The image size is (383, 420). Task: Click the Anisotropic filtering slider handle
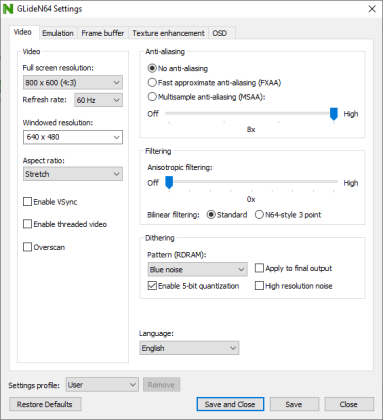pos(169,183)
